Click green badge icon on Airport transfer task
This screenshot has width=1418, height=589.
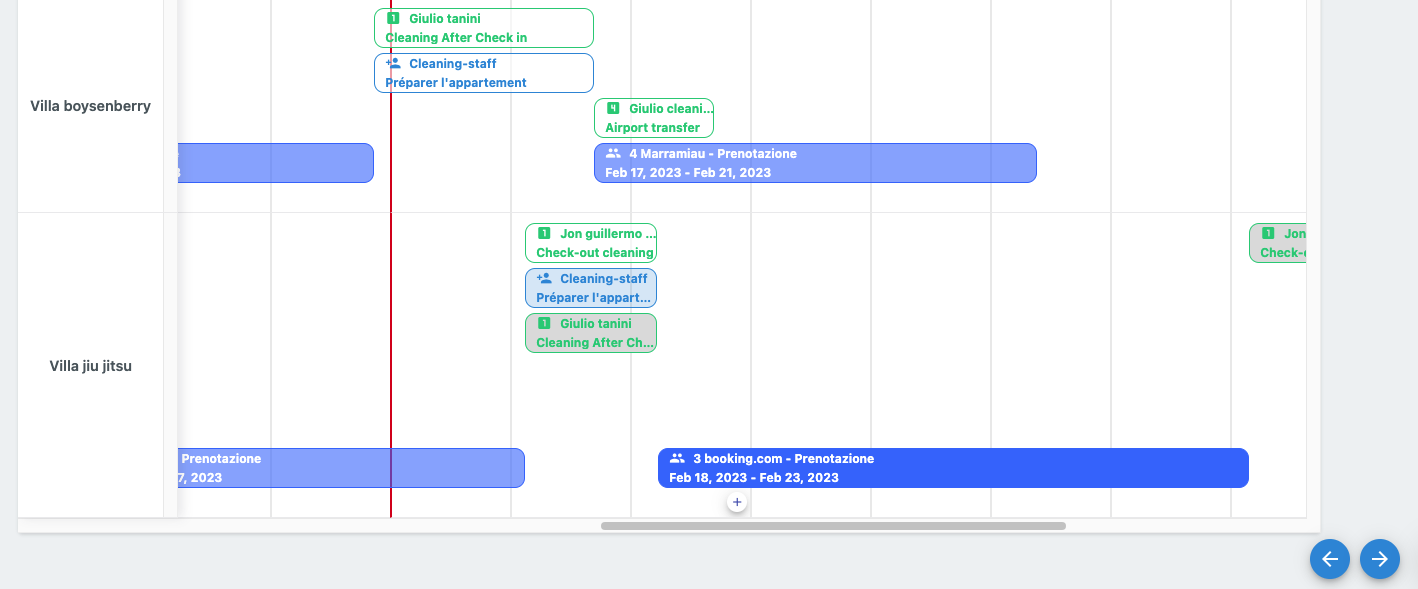click(613, 109)
